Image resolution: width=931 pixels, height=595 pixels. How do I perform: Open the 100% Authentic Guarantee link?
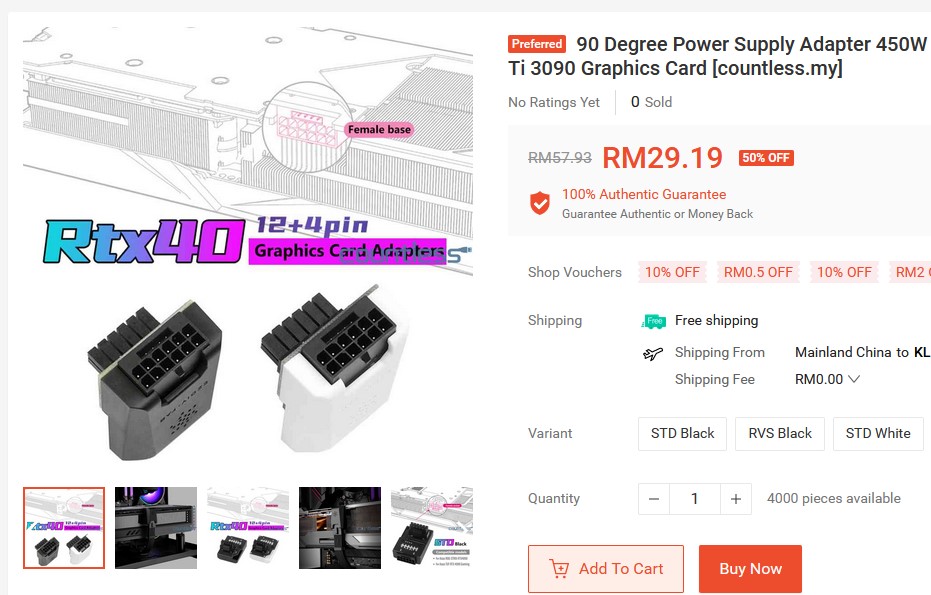pos(644,194)
